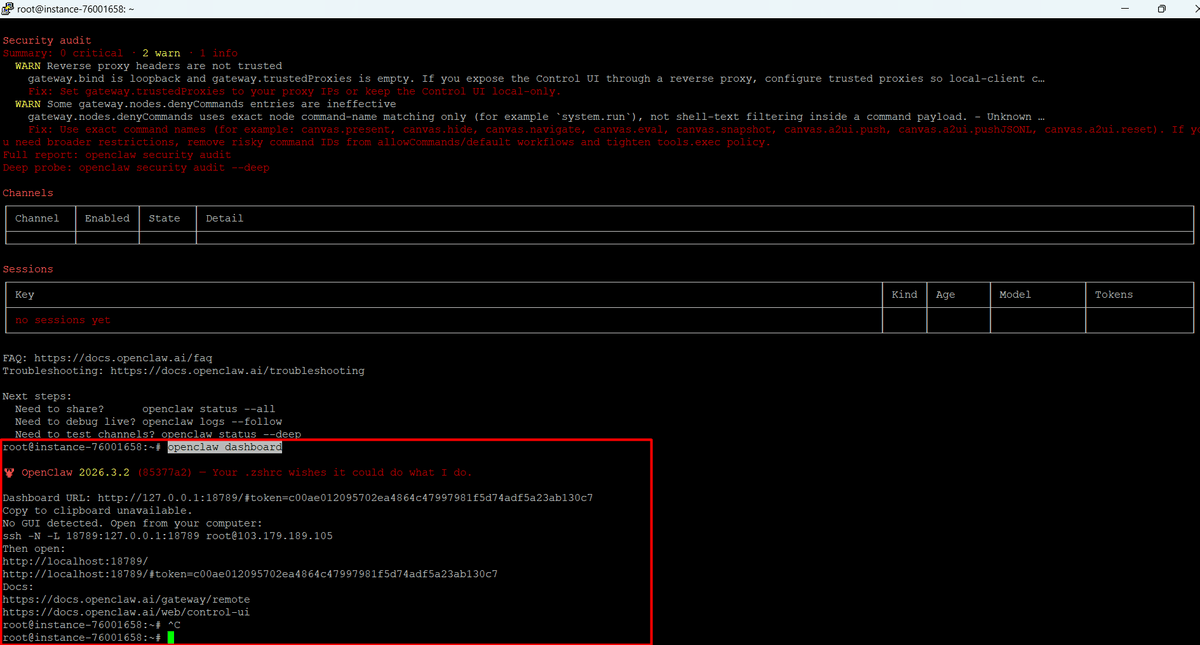Open the localhost URL containing the token
This screenshot has width=1200, height=645.
point(250,575)
